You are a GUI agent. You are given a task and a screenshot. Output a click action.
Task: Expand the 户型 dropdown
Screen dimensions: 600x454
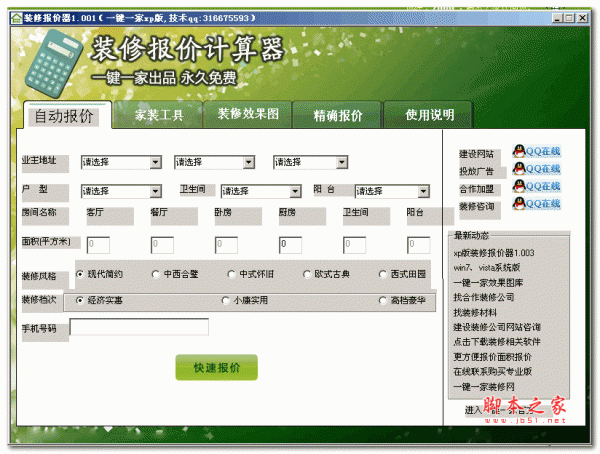point(121,191)
